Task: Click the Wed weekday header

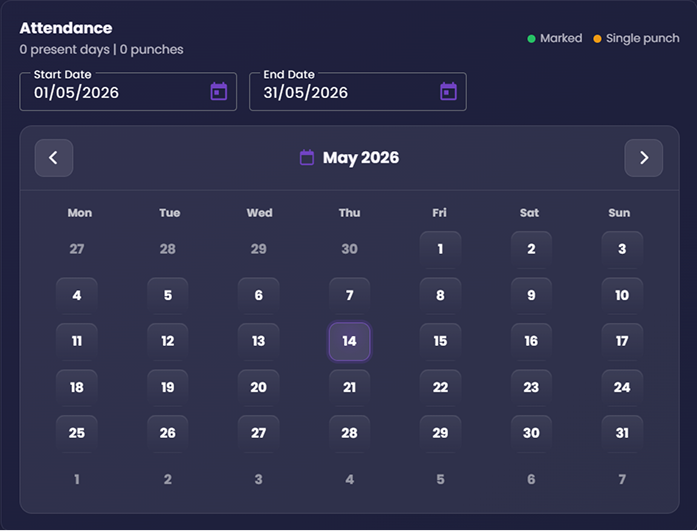Action: [x=260, y=213]
